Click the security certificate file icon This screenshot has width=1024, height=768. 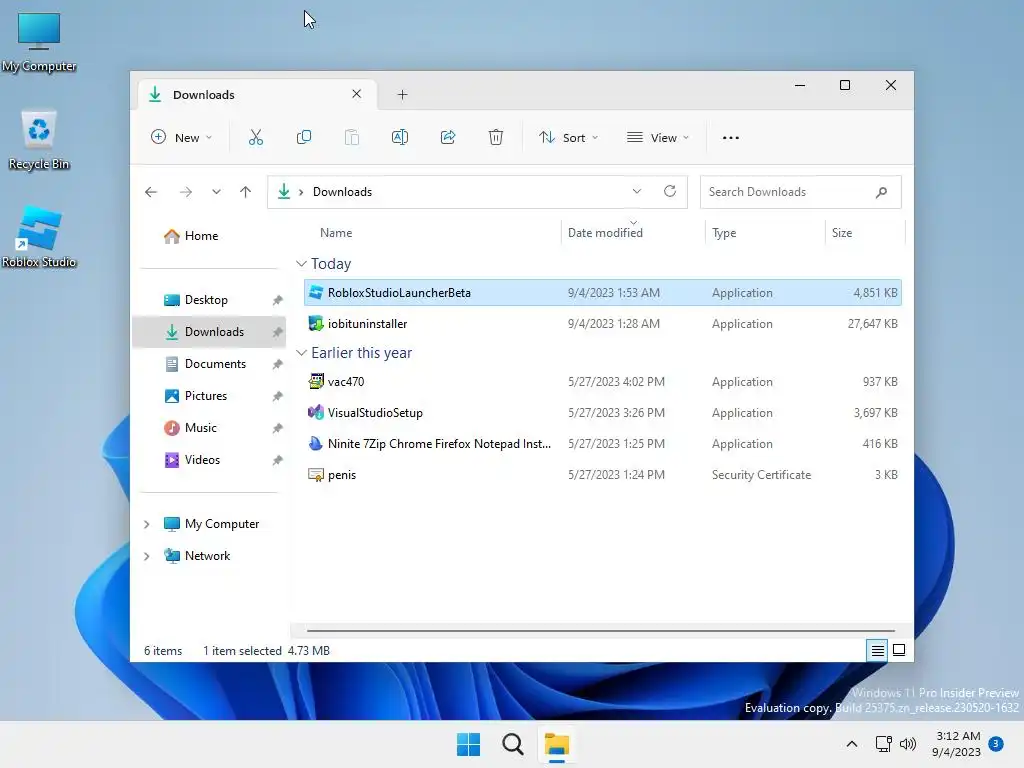coord(316,475)
